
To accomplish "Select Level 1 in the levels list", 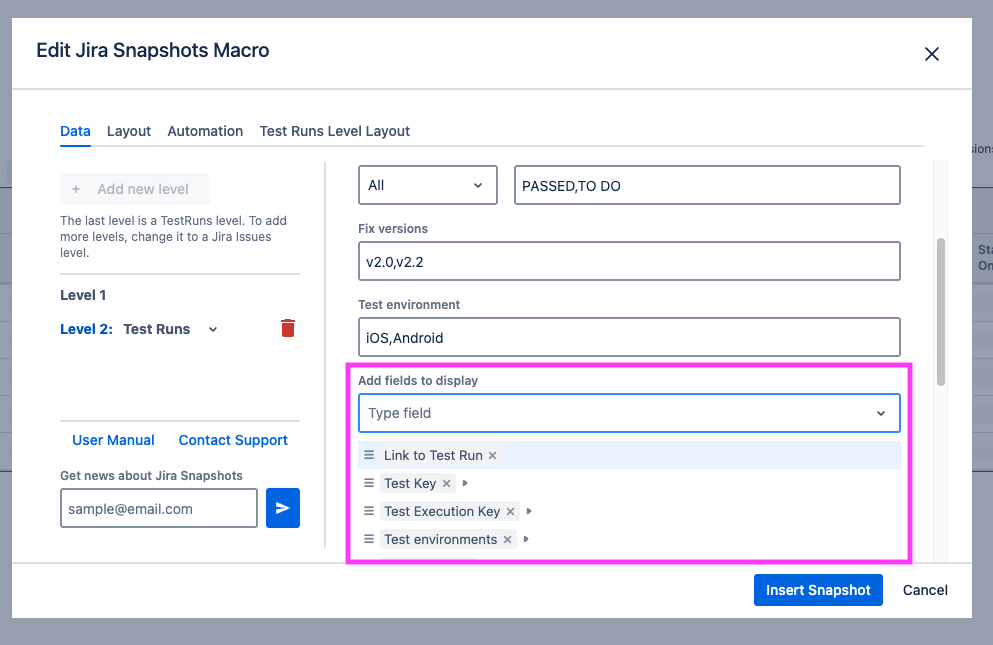I will pos(83,295).
